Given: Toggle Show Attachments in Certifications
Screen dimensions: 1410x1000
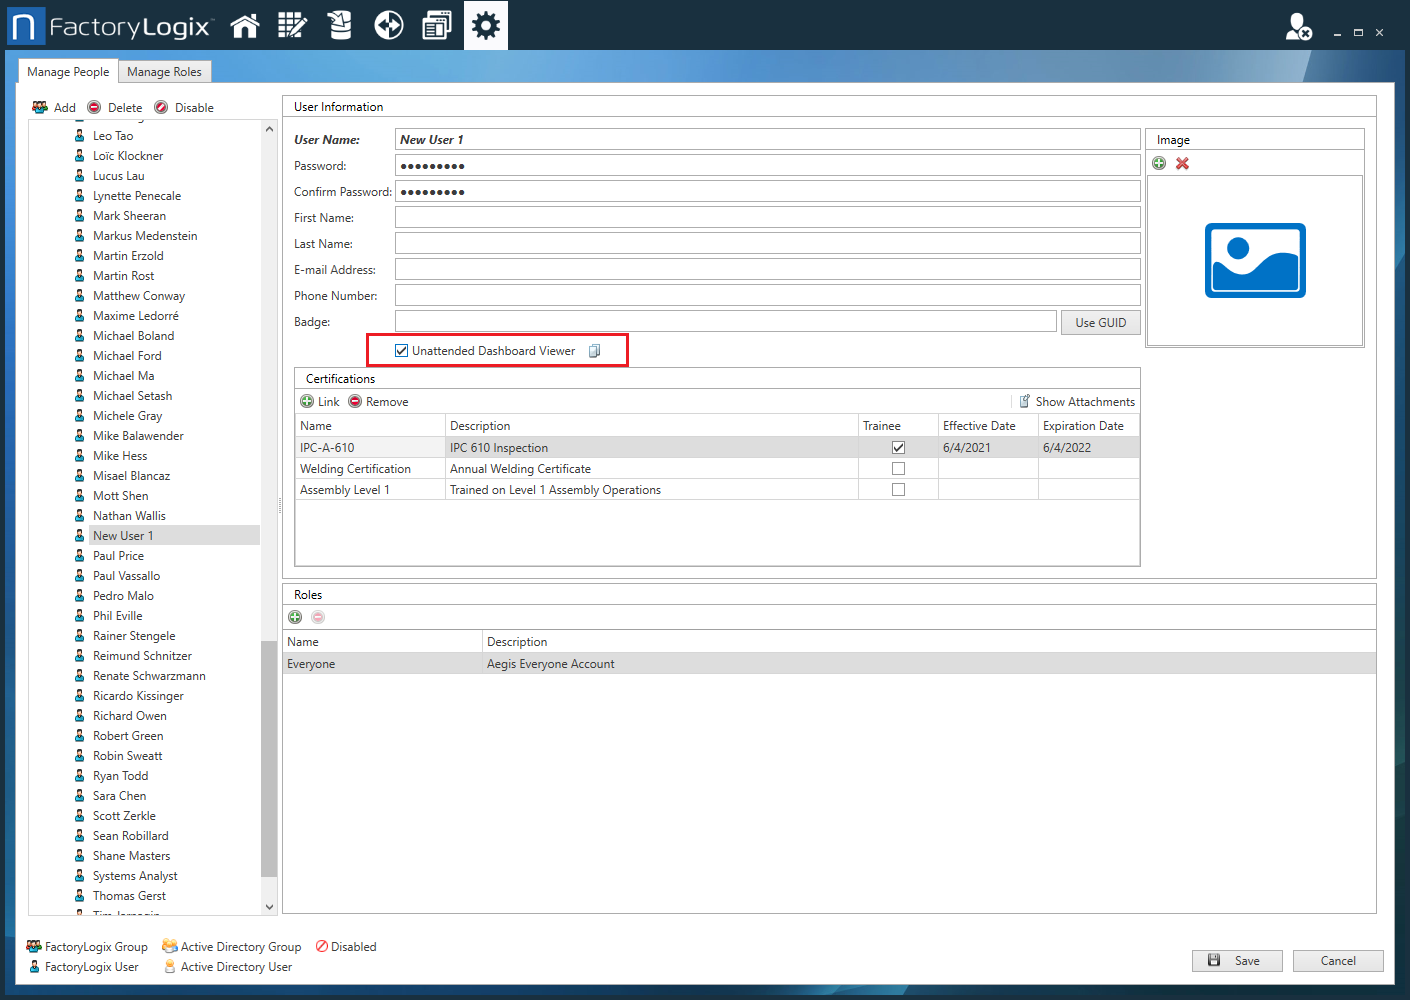Looking at the screenshot, I should click(1076, 402).
